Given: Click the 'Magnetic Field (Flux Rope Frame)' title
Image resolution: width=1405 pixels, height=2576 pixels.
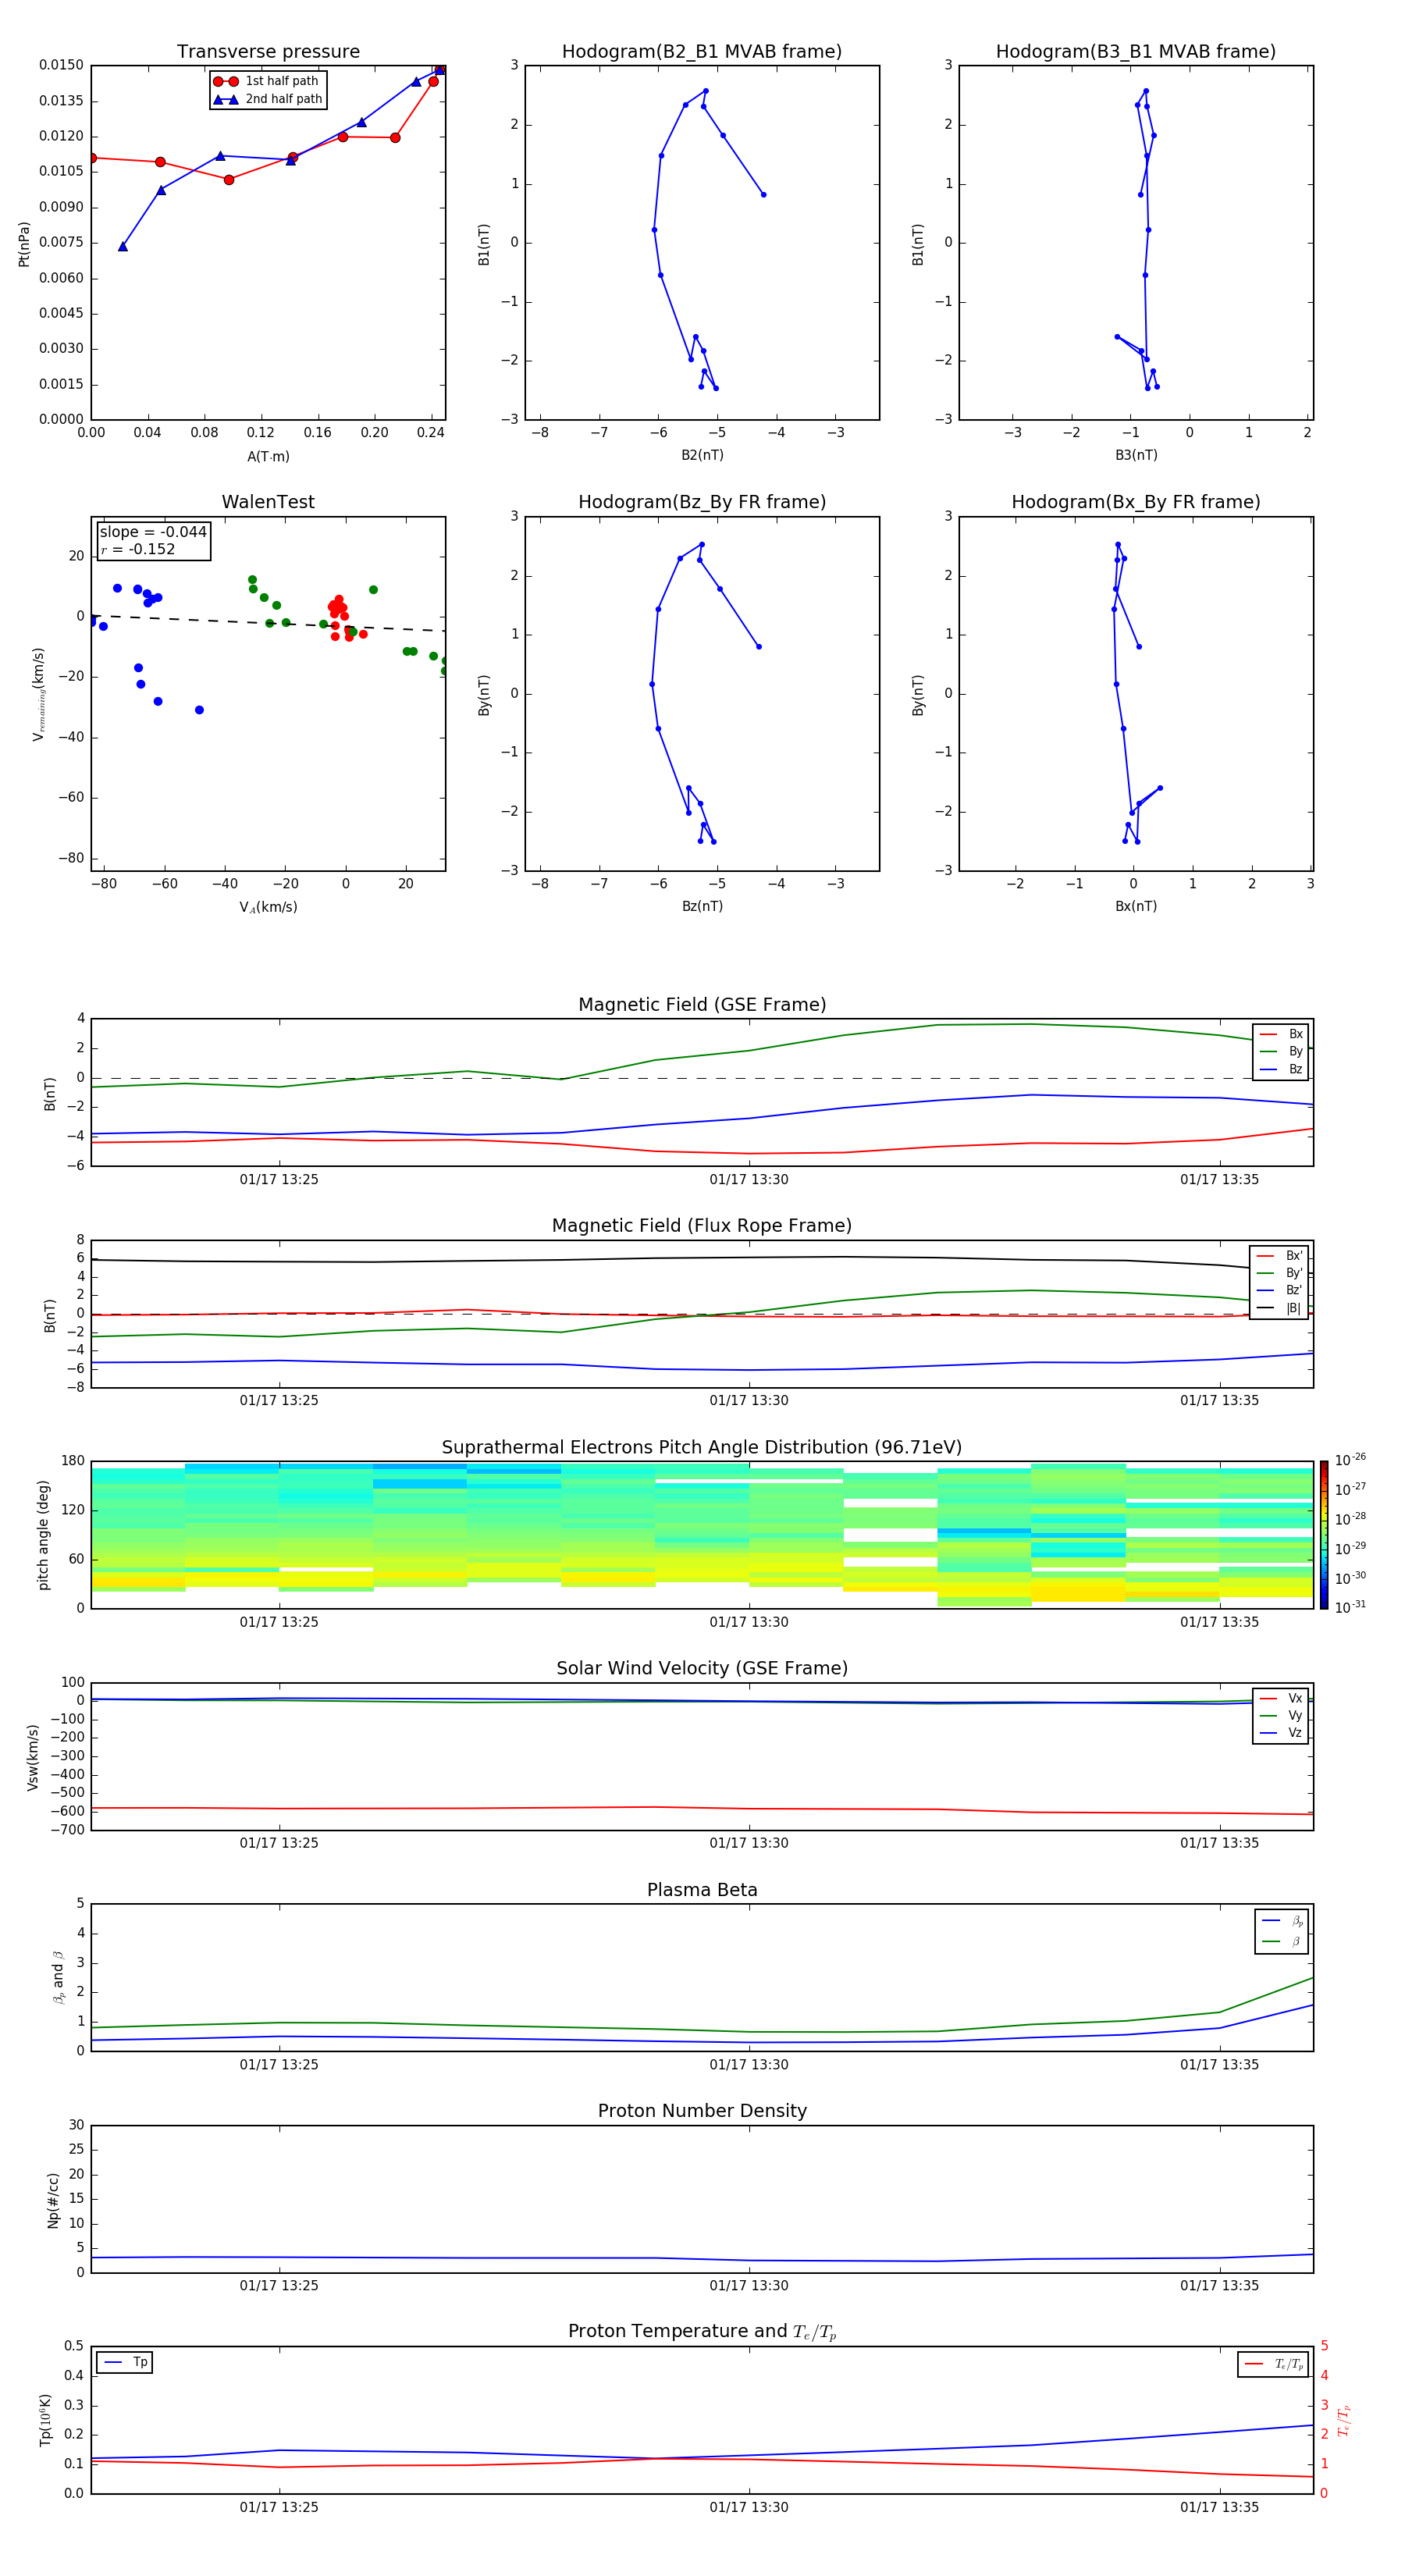Looking at the screenshot, I should (x=702, y=1226).
